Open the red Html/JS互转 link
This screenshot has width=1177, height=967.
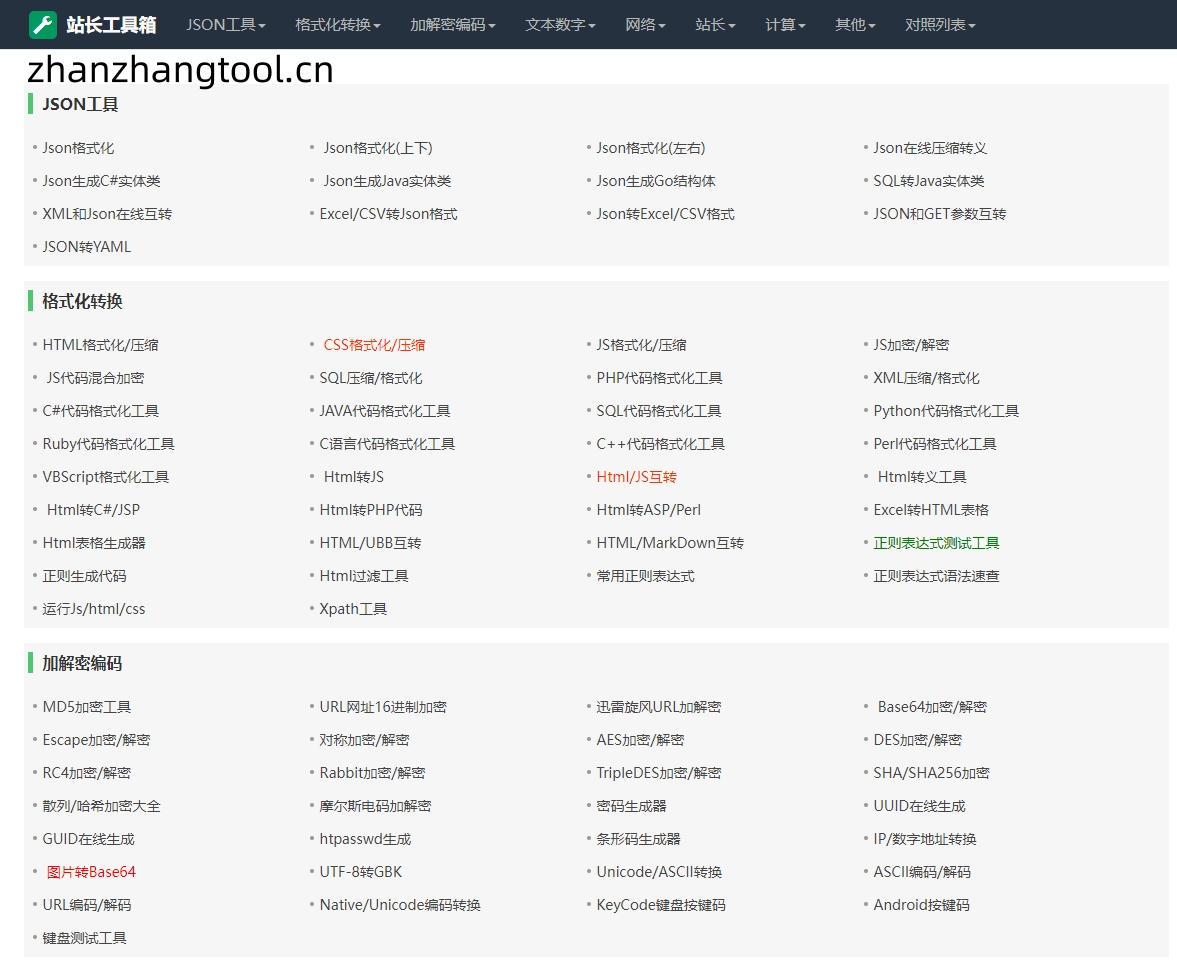[637, 477]
